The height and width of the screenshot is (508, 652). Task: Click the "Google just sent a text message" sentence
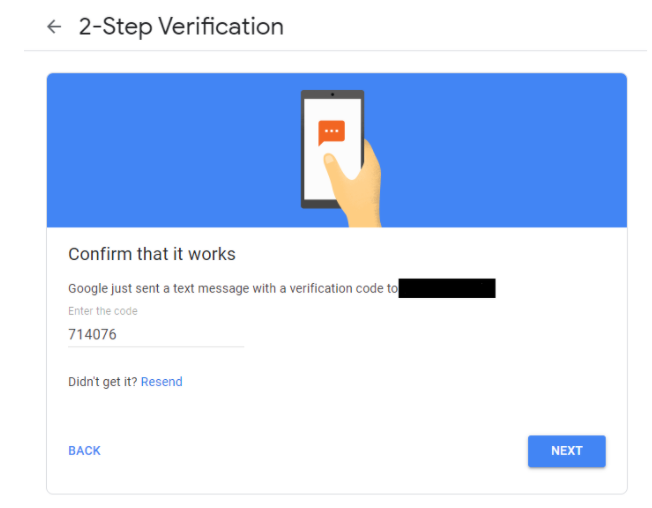tap(232, 289)
